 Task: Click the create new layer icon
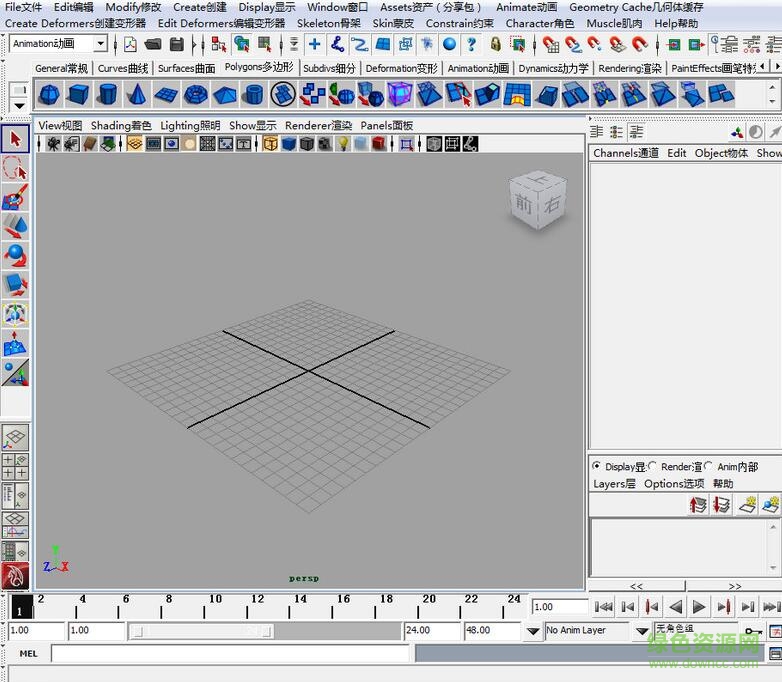tap(747, 506)
